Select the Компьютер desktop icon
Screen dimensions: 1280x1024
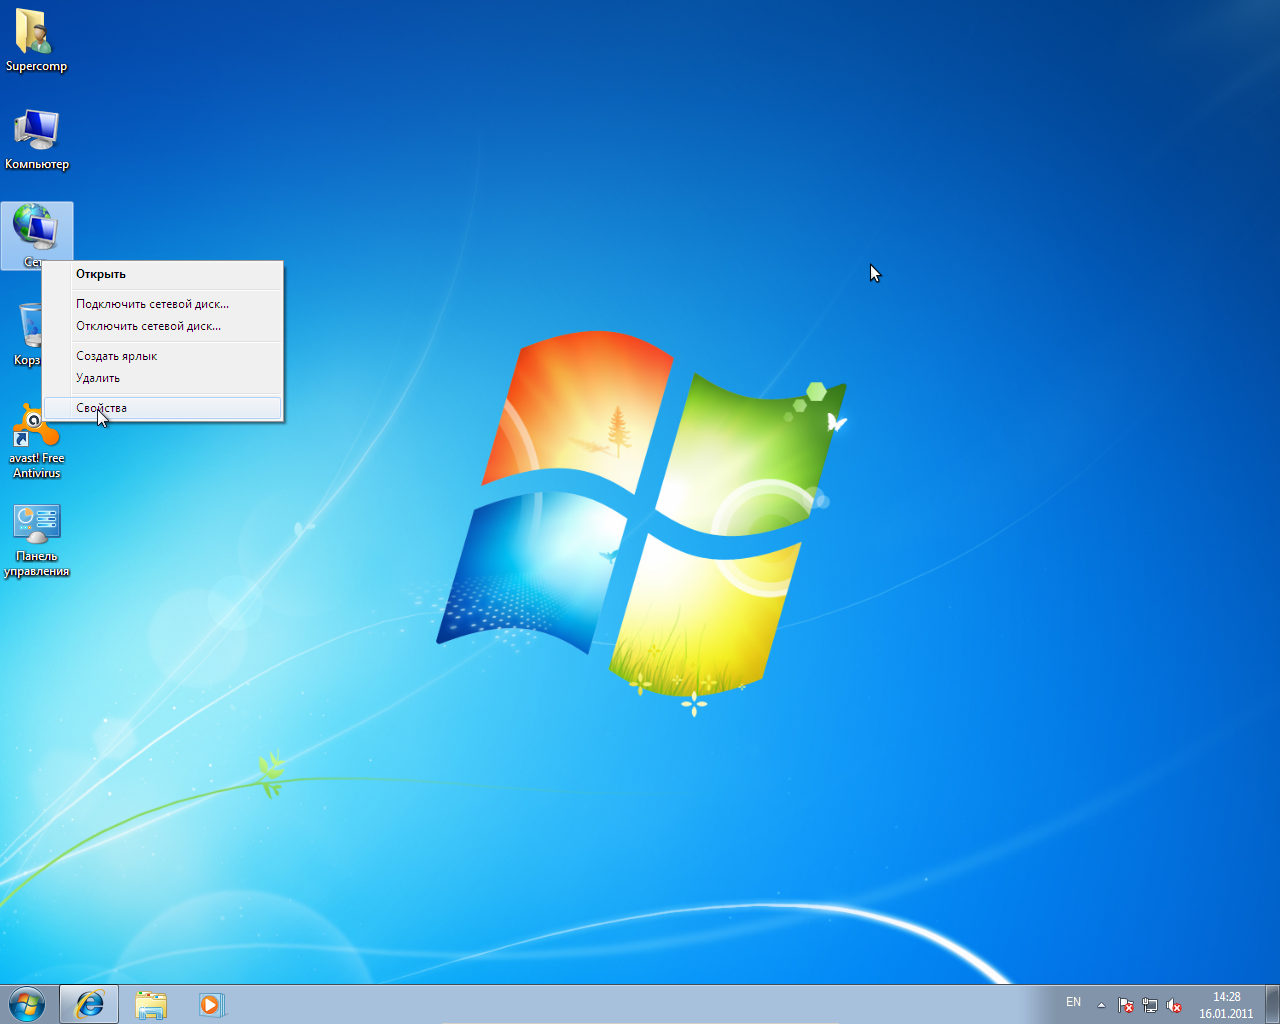37,139
